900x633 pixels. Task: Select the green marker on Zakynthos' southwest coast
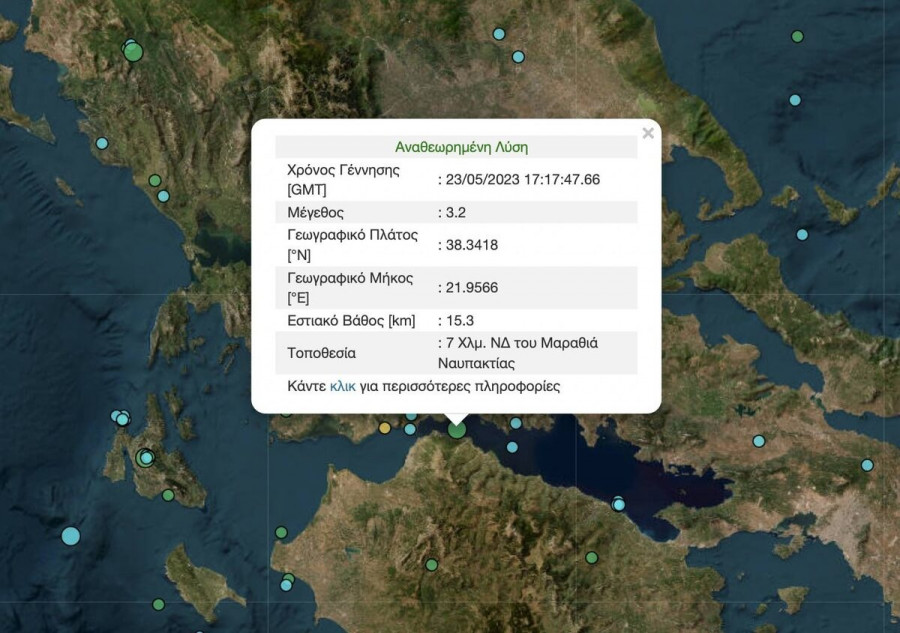(x=158, y=604)
